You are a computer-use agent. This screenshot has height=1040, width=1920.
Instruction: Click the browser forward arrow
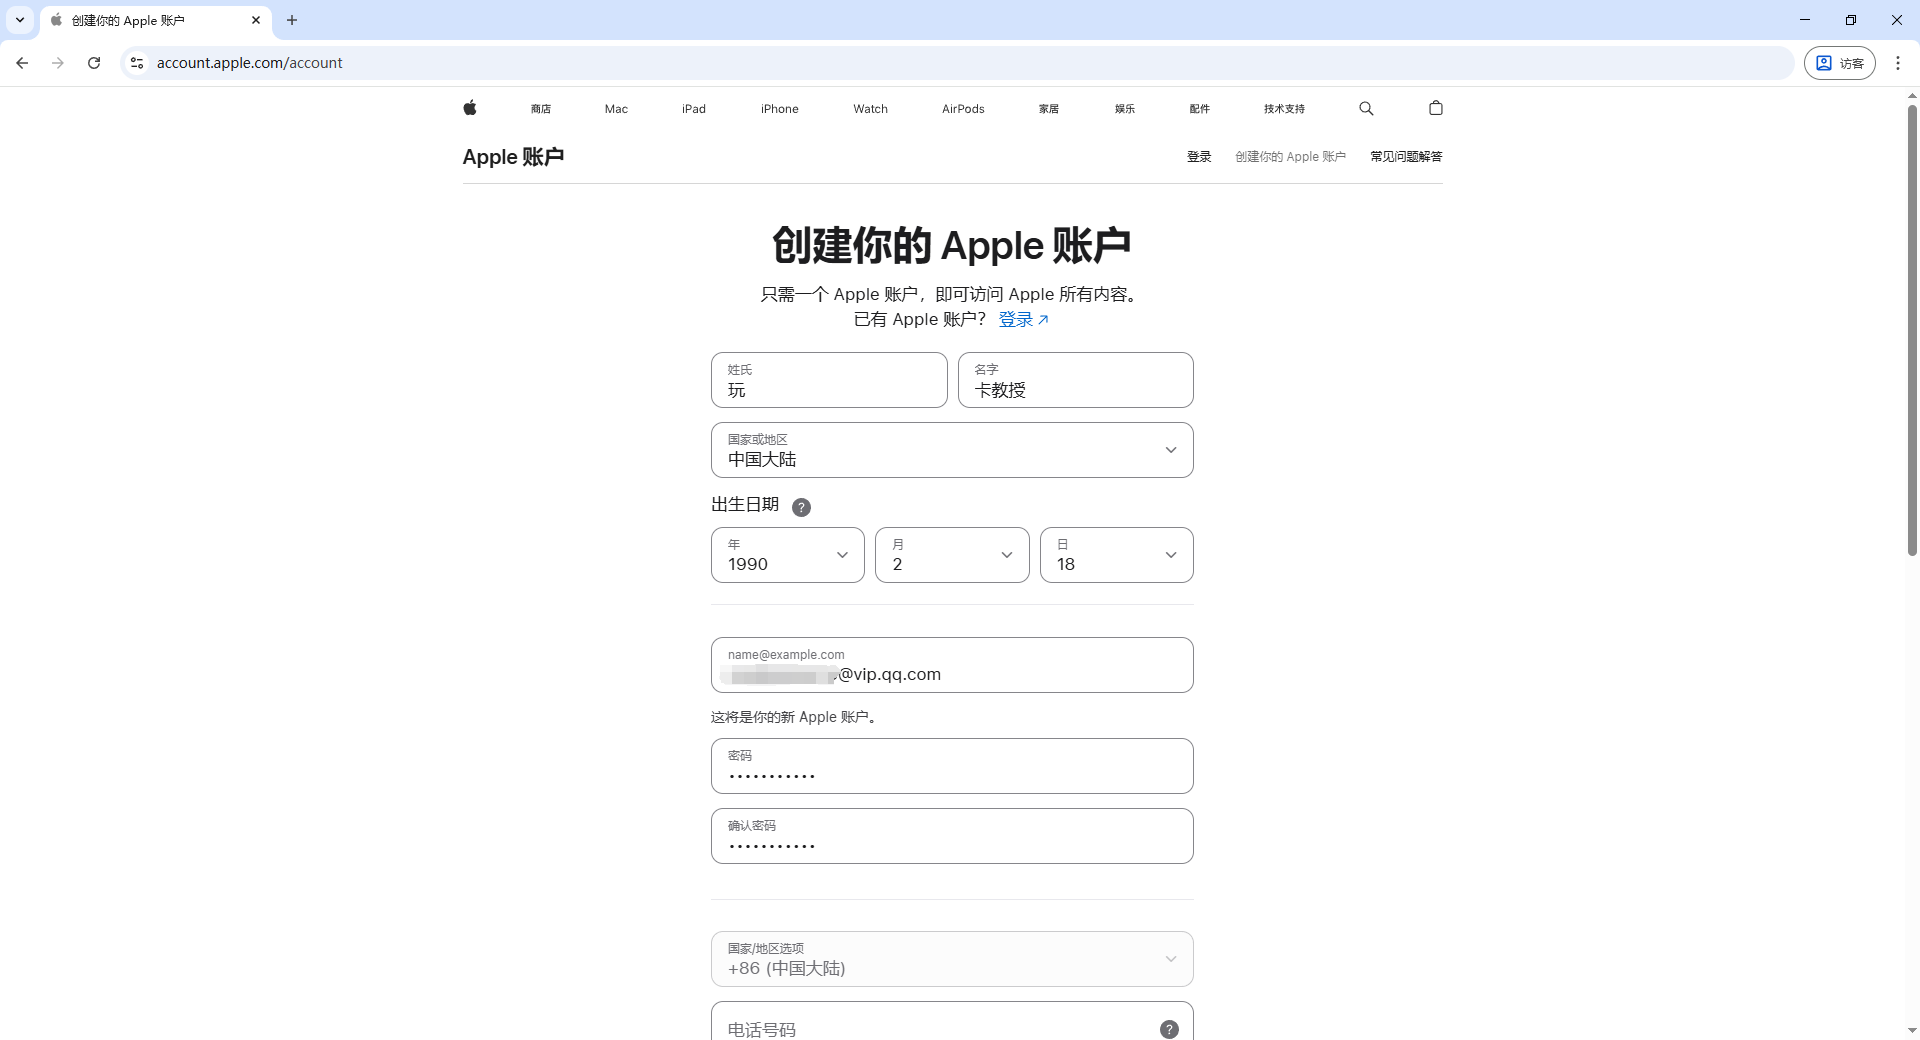[x=58, y=63]
